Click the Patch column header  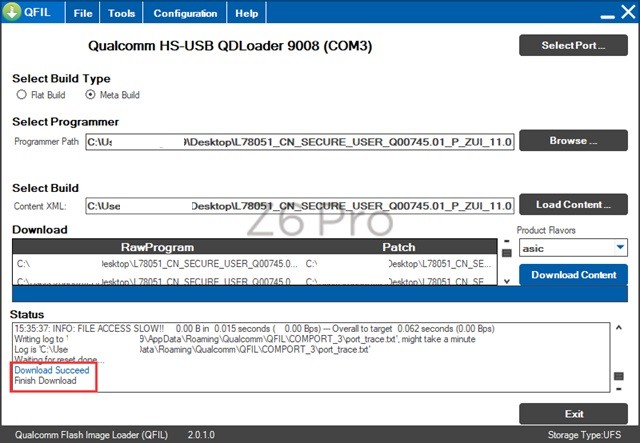coord(398,247)
